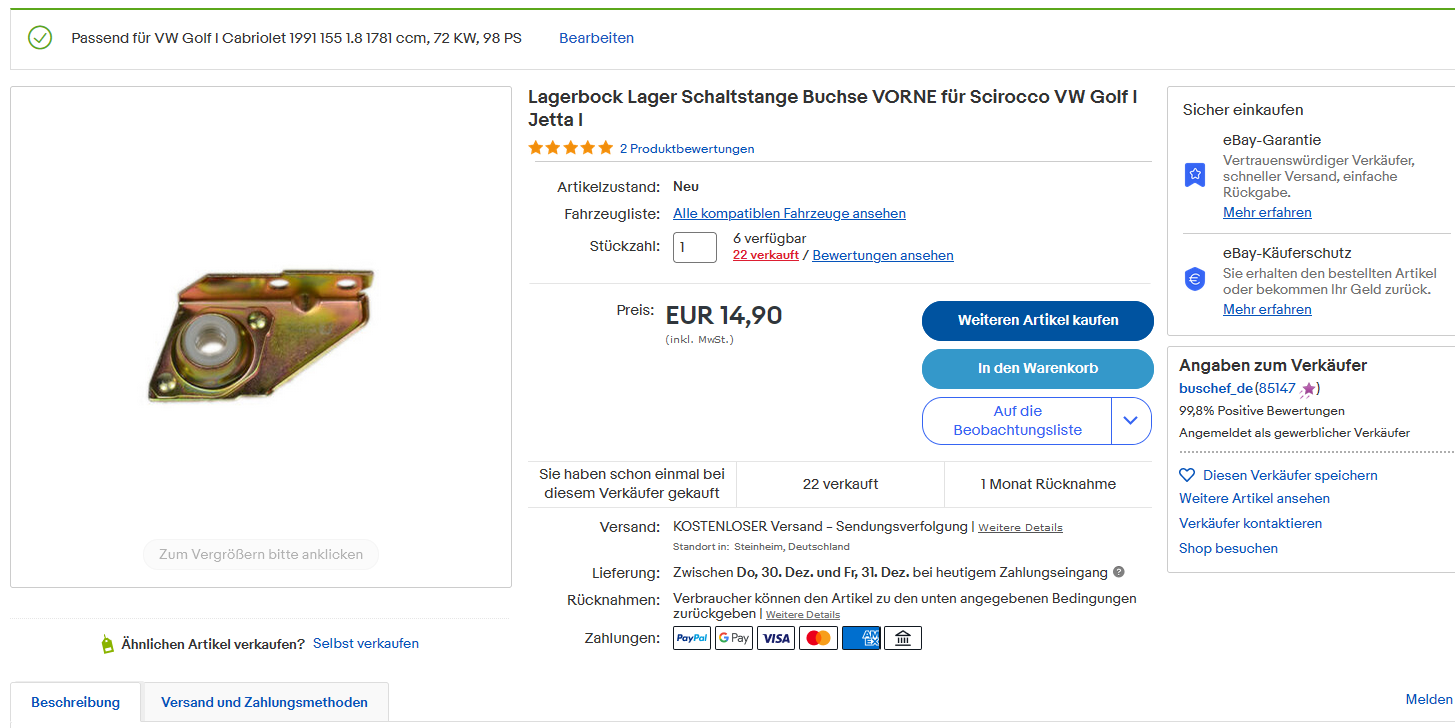Click the bank transfer icon
The height and width of the screenshot is (728, 1455).
[903, 638]
